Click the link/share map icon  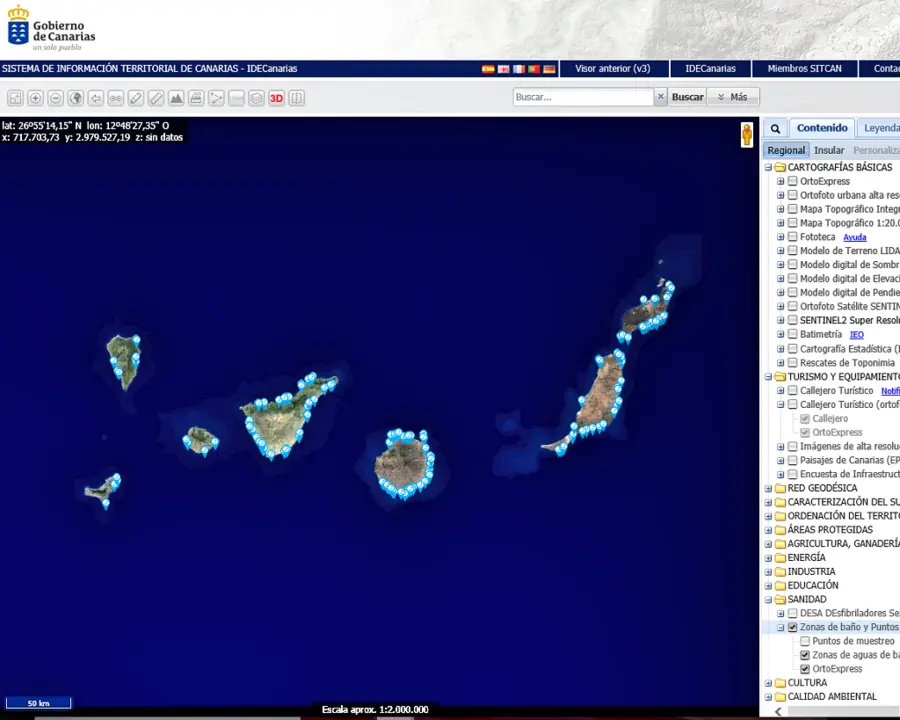[x=116, y=98]
